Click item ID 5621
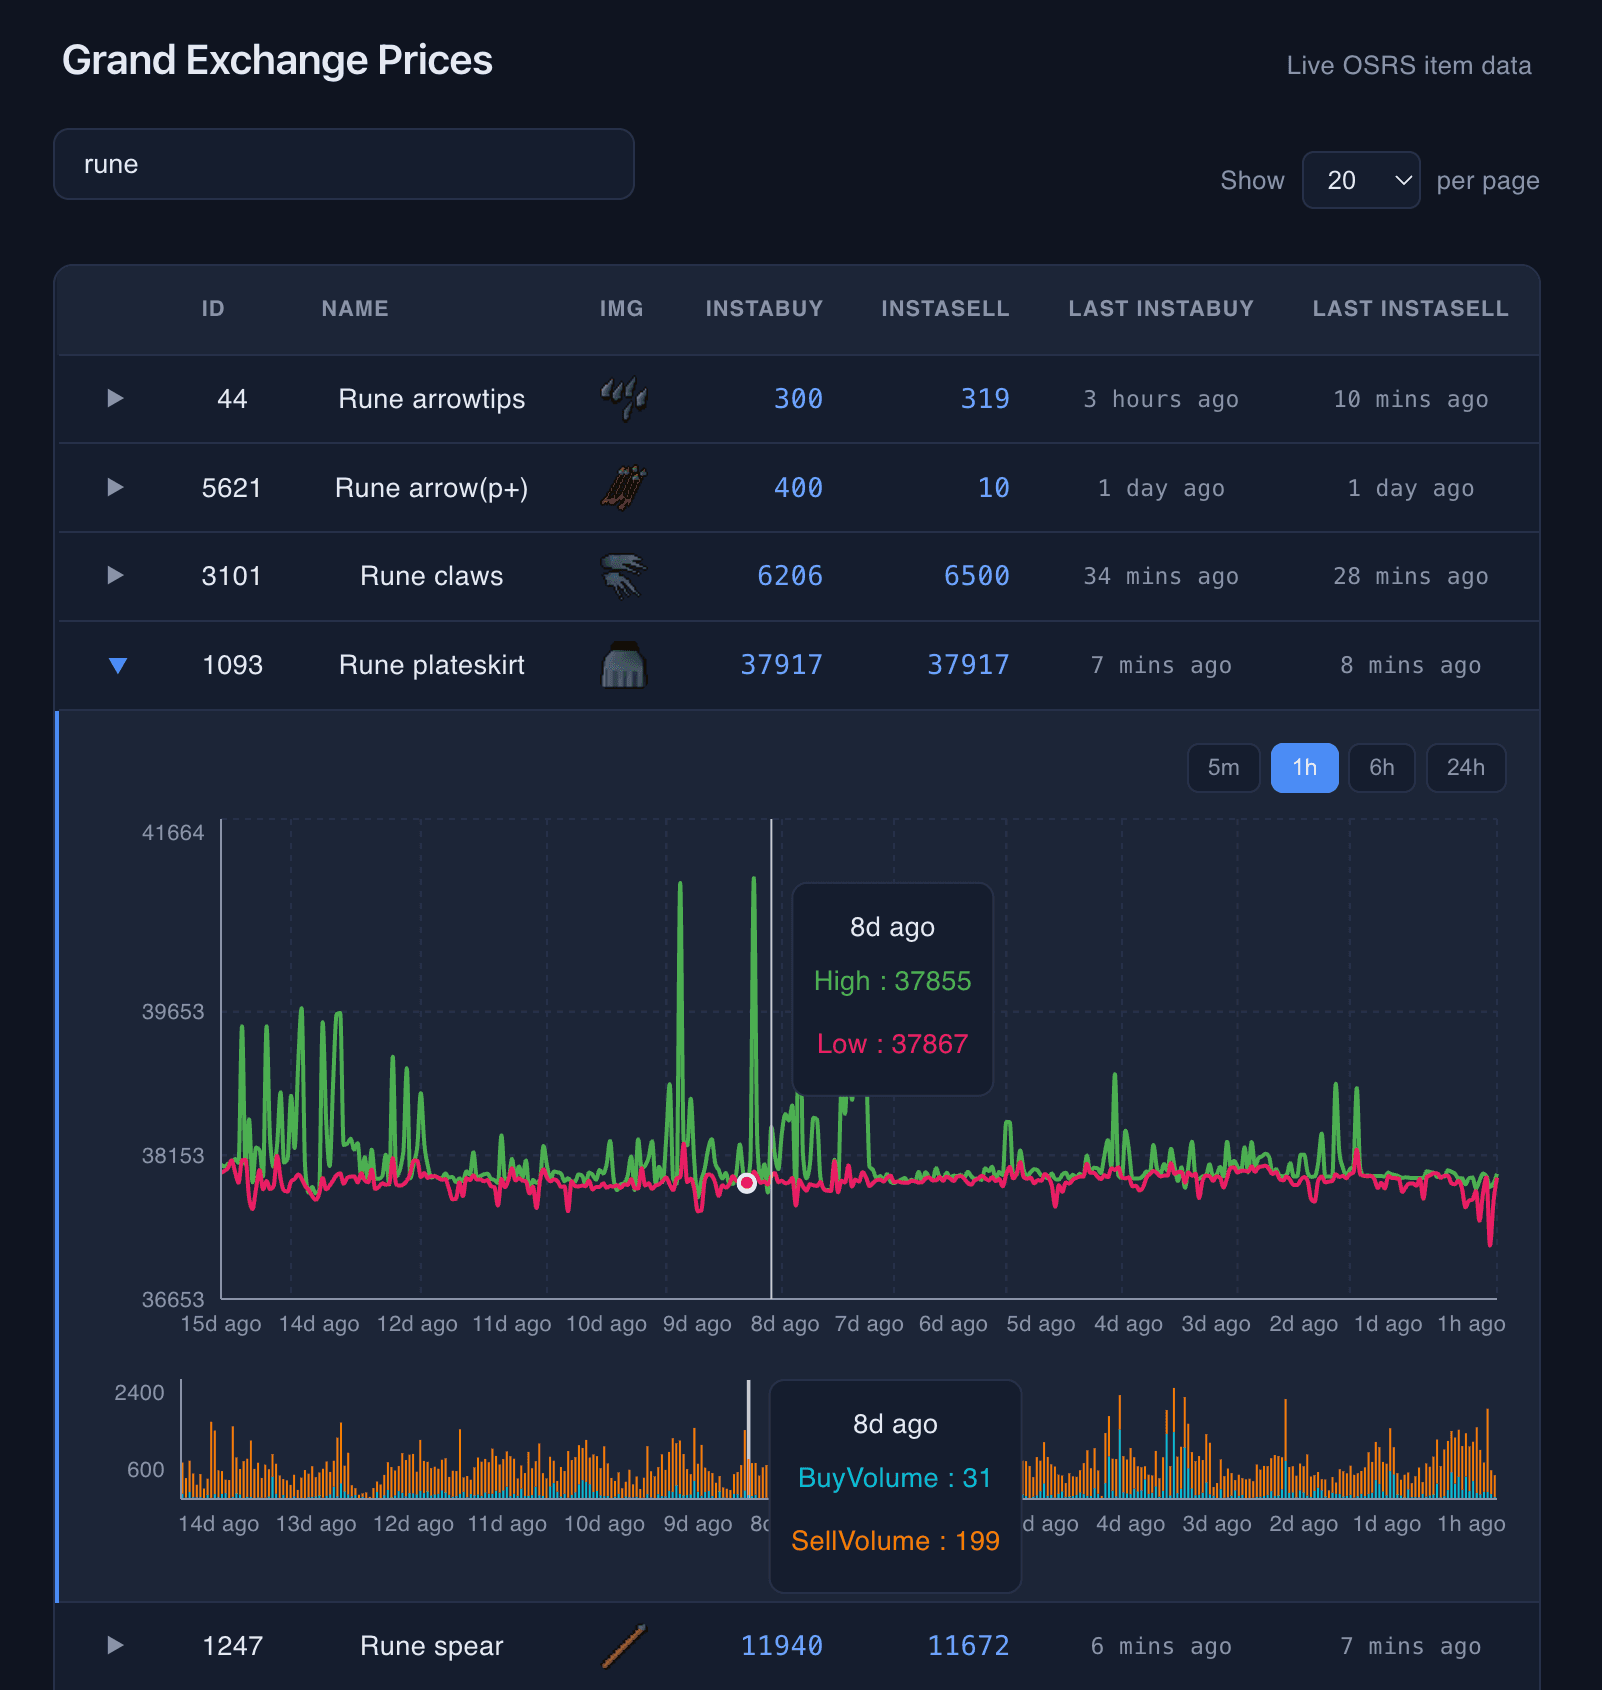Image resolution: width=1602 pixels, height=1690 pixels. tap(232, 488)
